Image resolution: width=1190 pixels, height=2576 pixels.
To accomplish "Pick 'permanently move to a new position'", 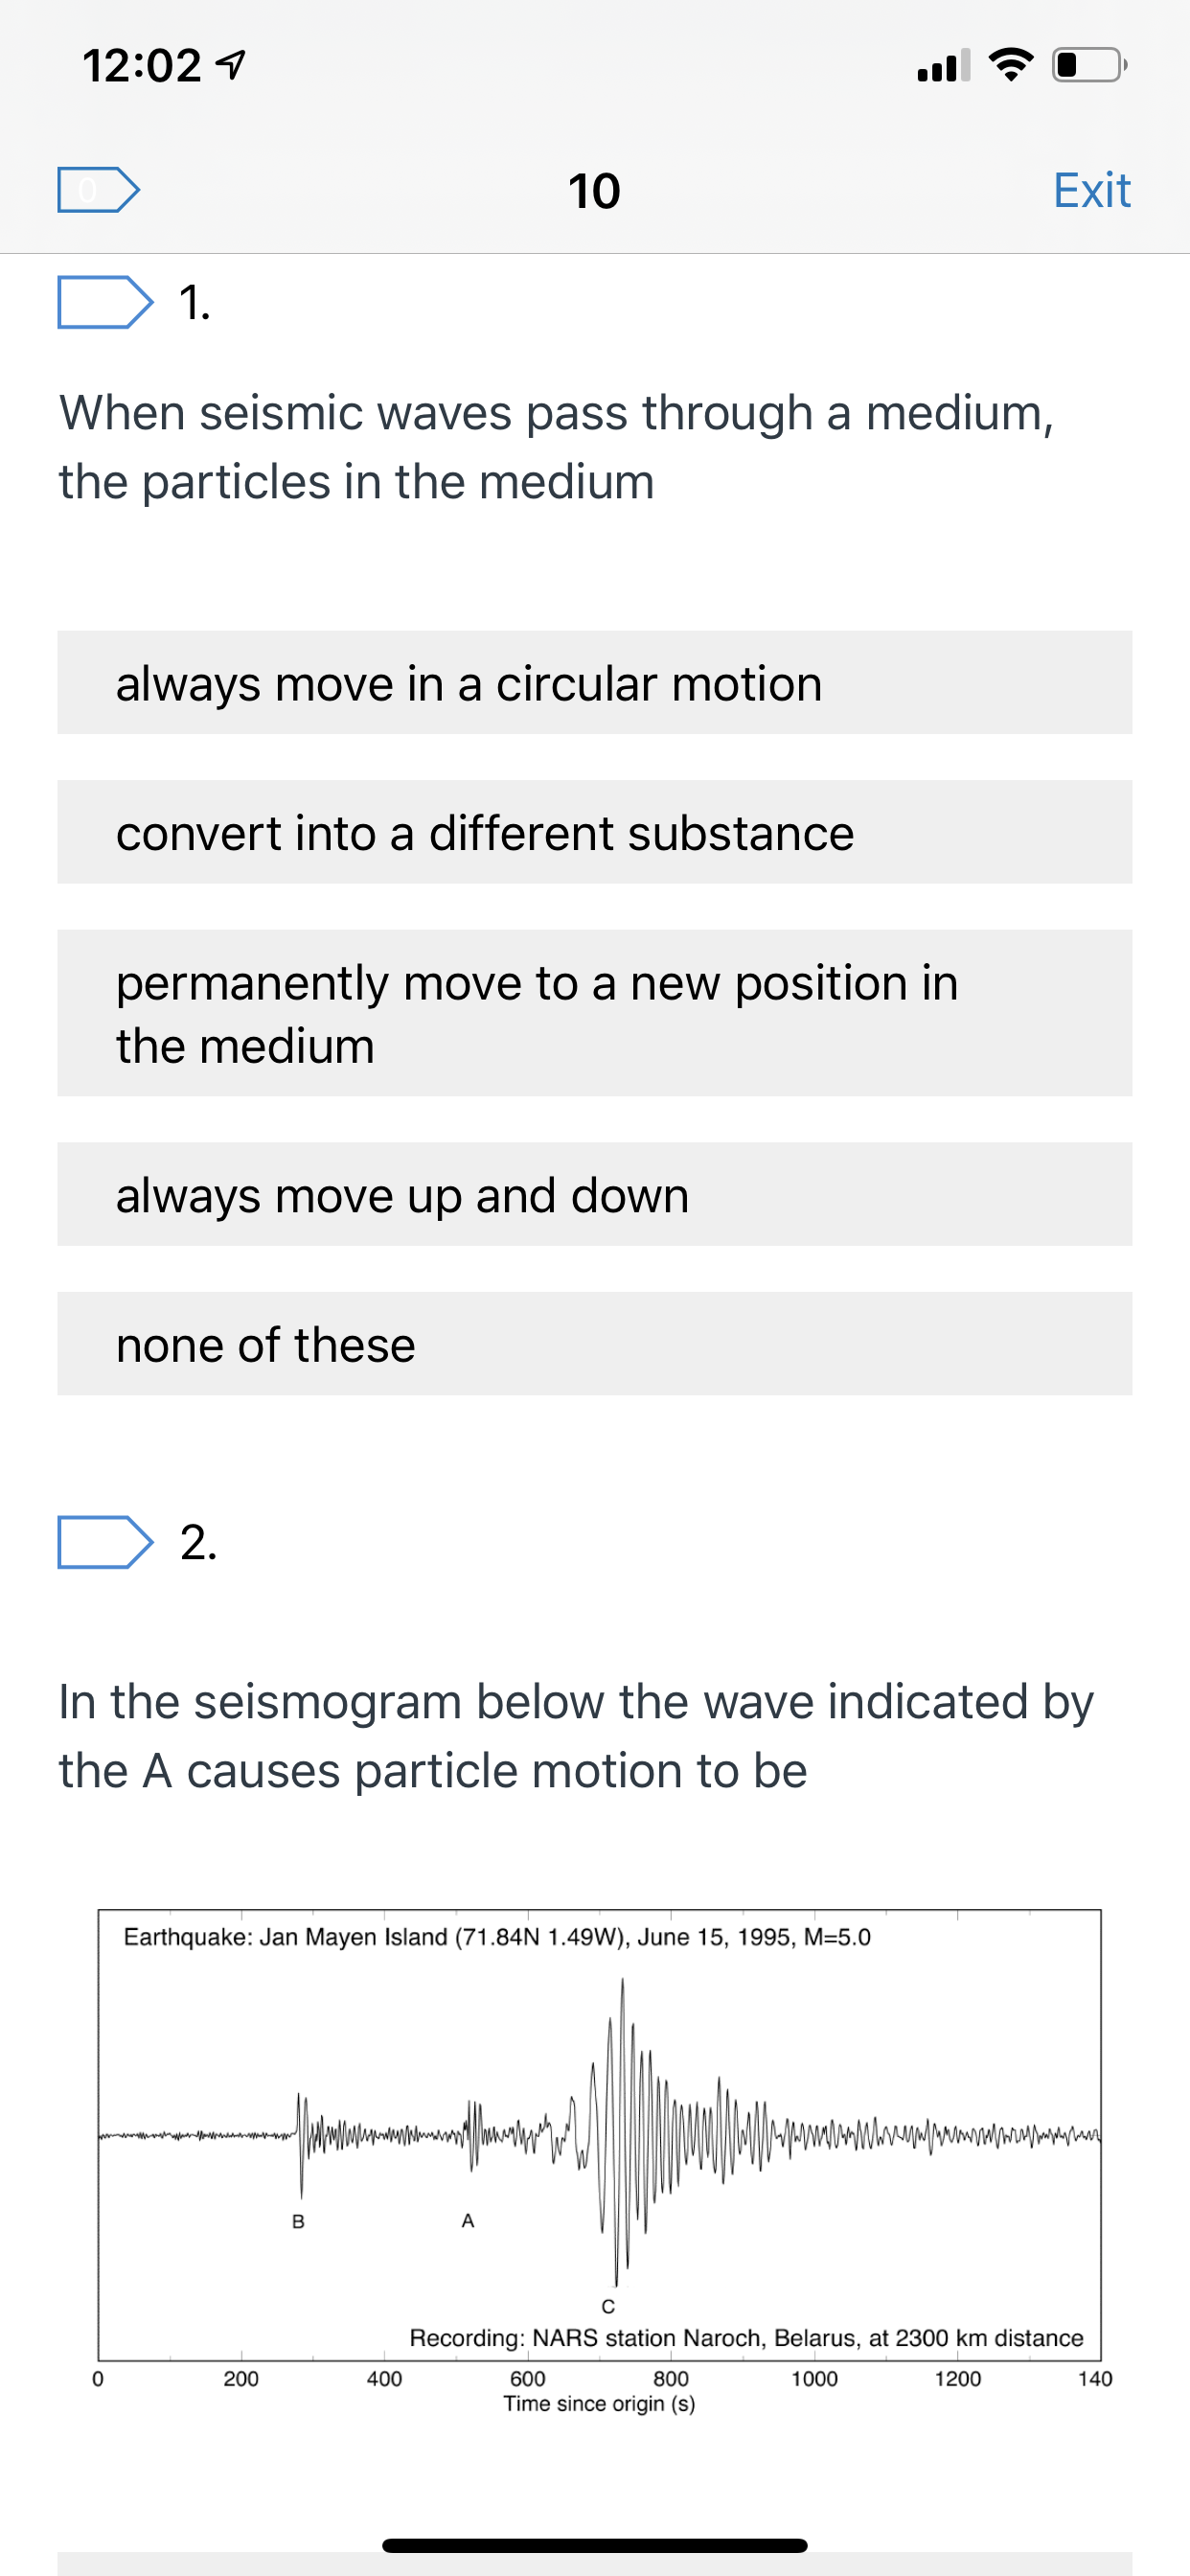I will click(595, 1013).
